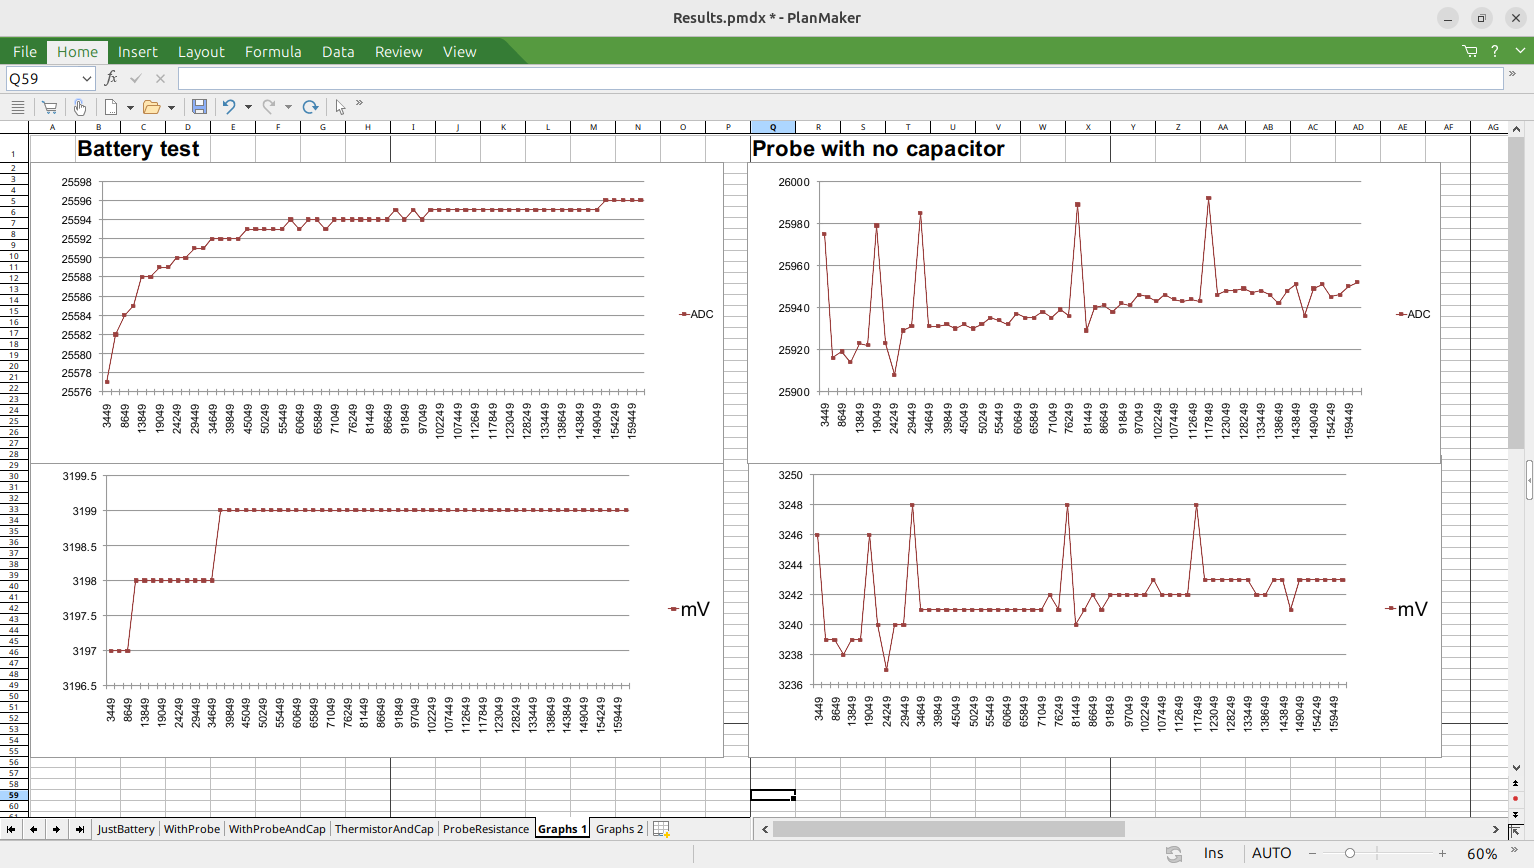The width and height of the screenshot is (1534, 868).
Task: Click the vertical scrollbar thumb
Action: tap(1516, 294)
